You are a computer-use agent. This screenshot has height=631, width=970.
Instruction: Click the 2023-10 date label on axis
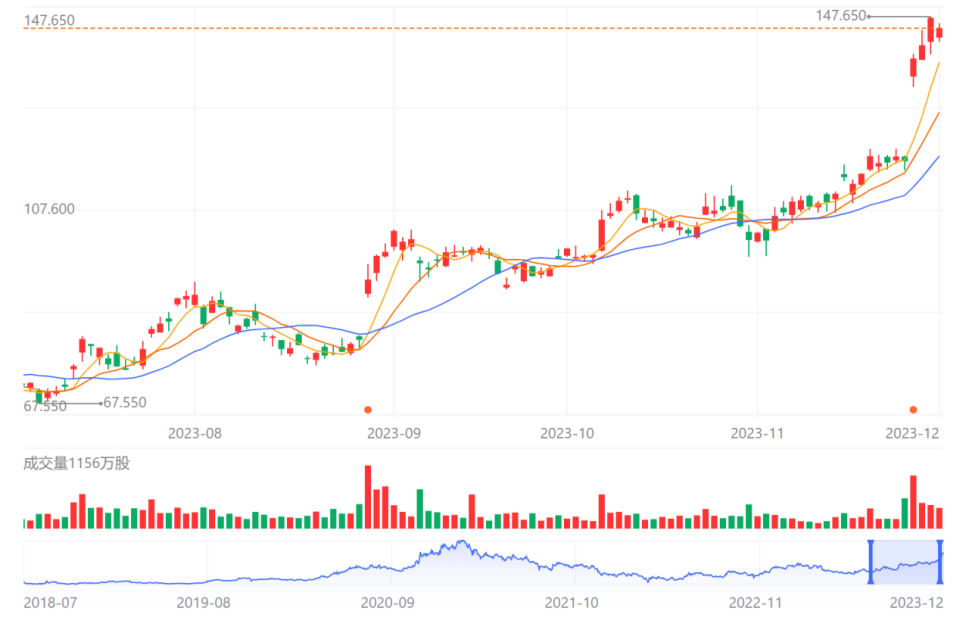(x=567, y=433)
